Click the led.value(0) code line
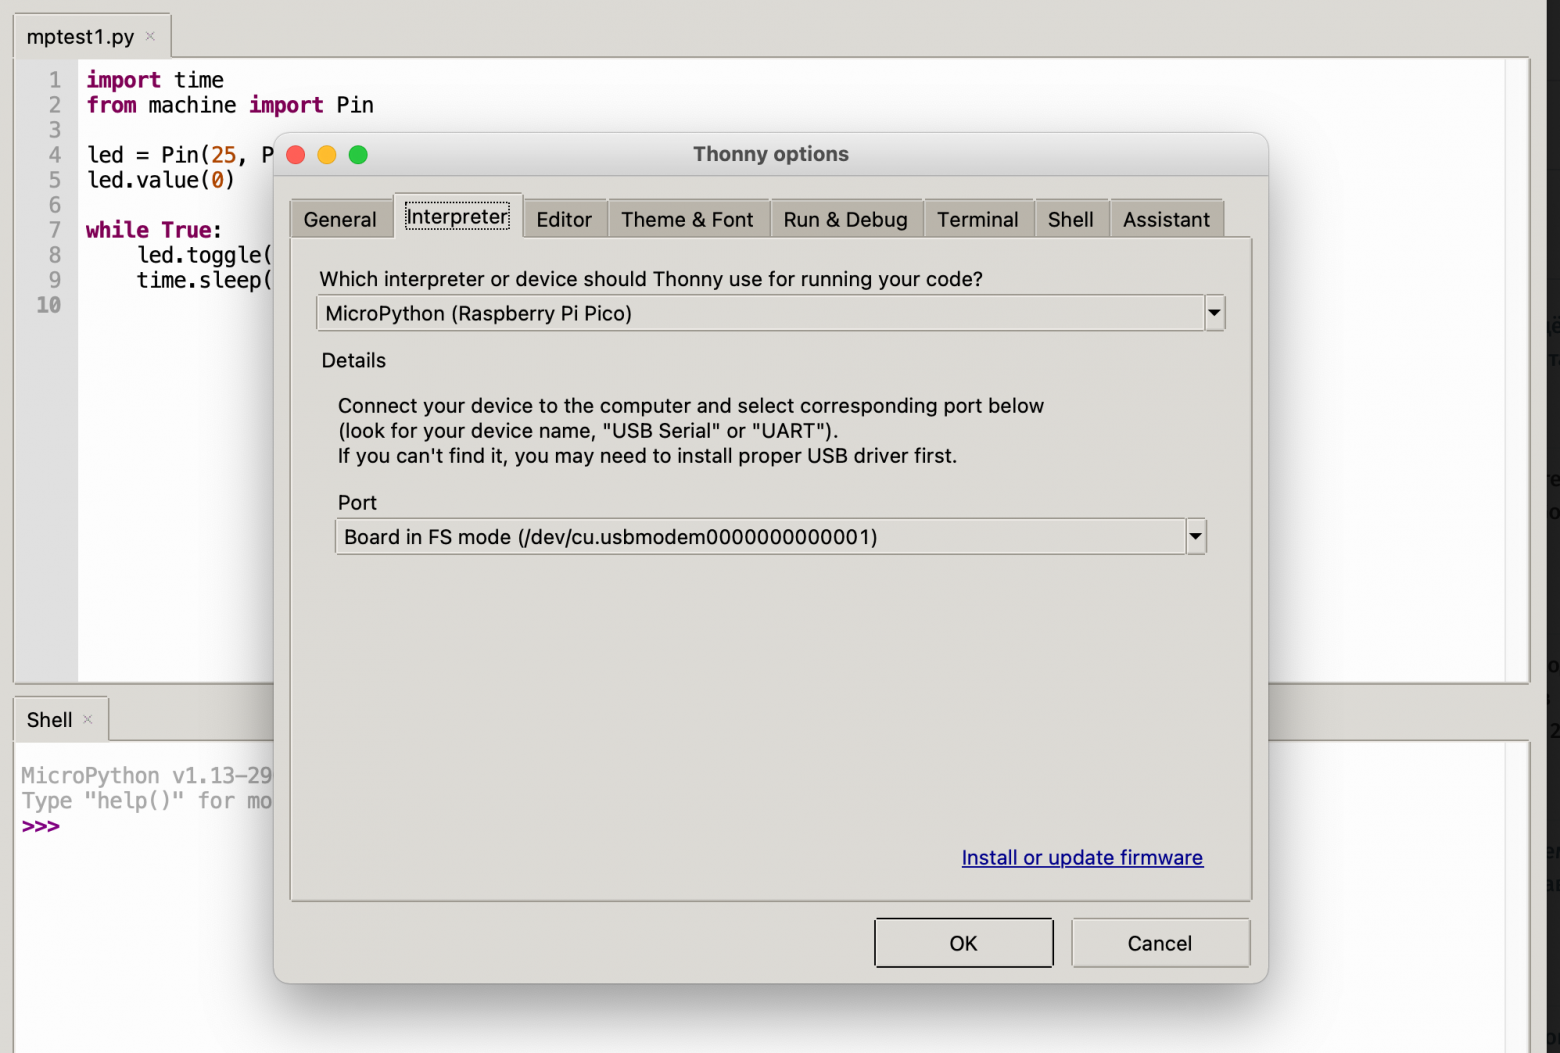 pos(161,180)
